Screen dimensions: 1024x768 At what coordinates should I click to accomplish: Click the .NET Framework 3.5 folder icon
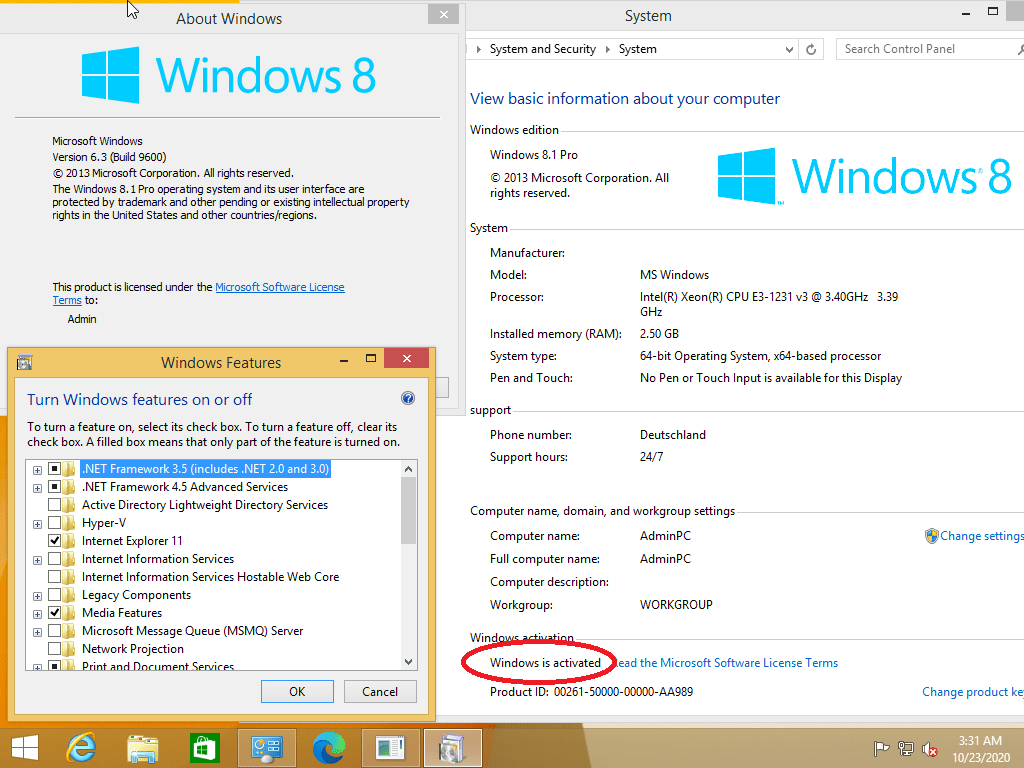69,469
